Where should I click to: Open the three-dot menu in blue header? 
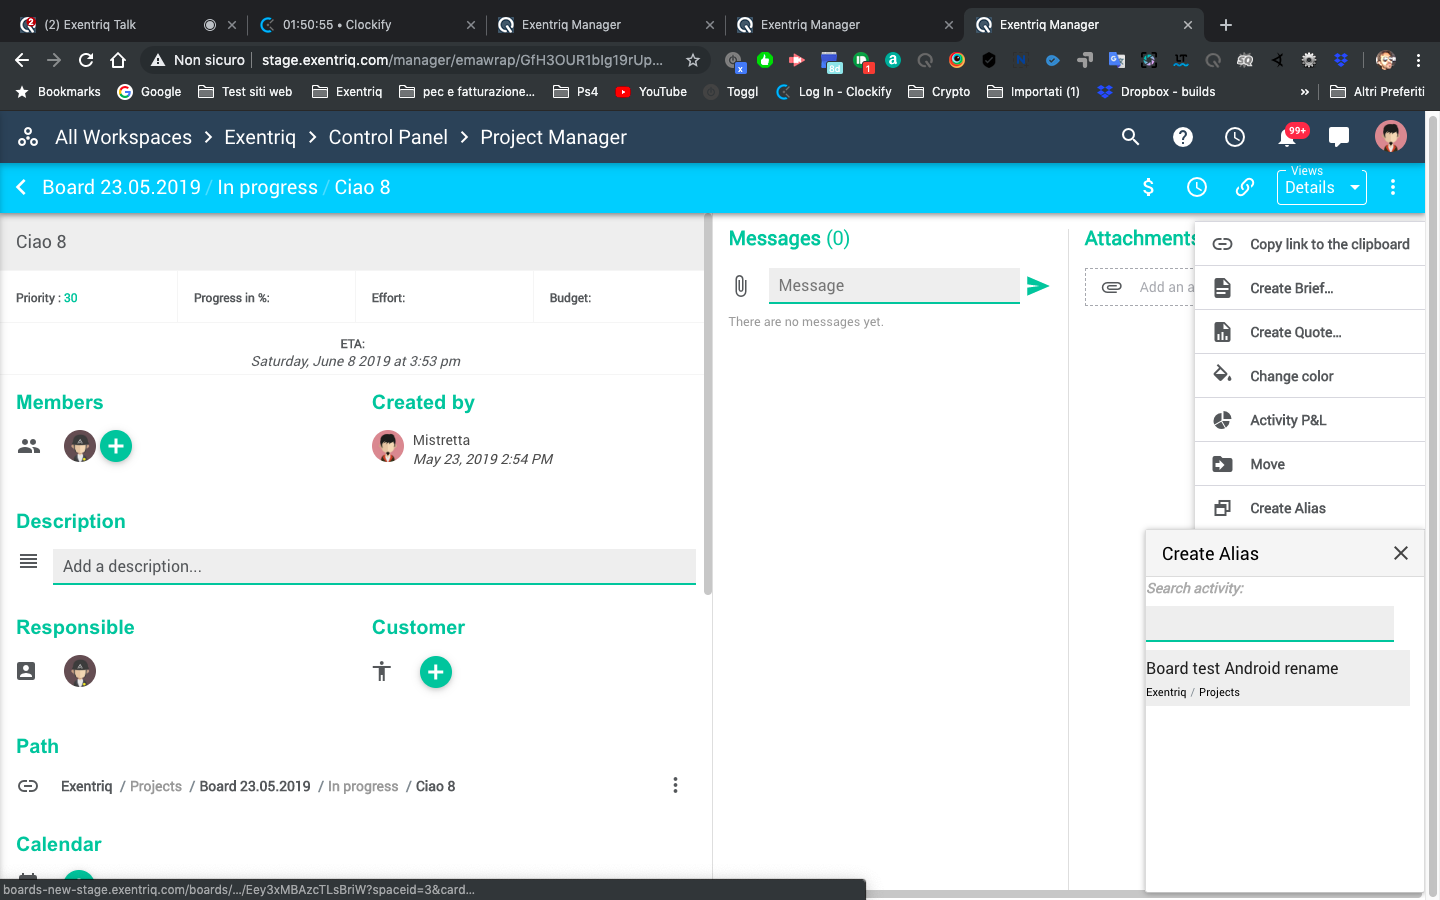point(1393,187)
